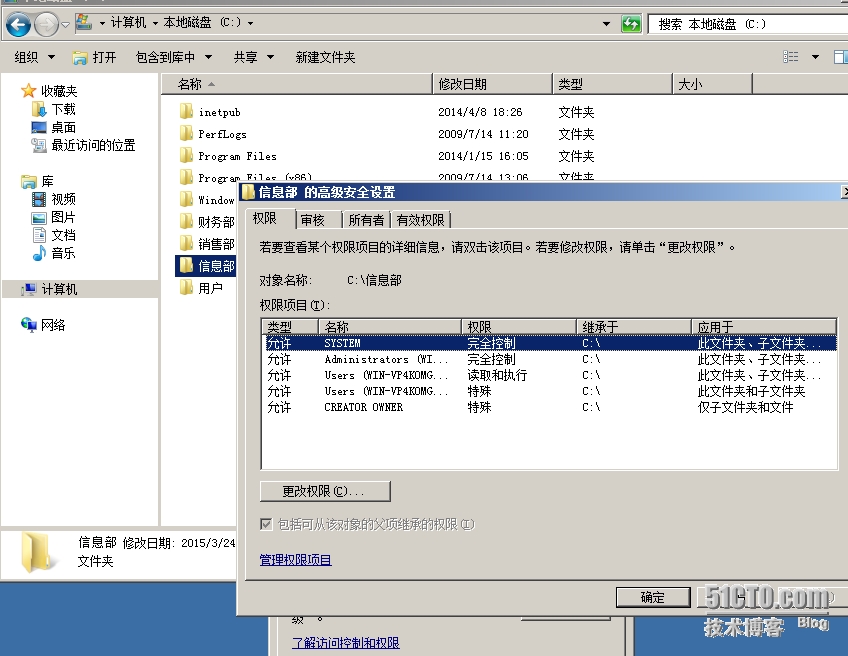Click the 打开 toolbar button
The image size is (848, 656).
click(x=95, y=57)
